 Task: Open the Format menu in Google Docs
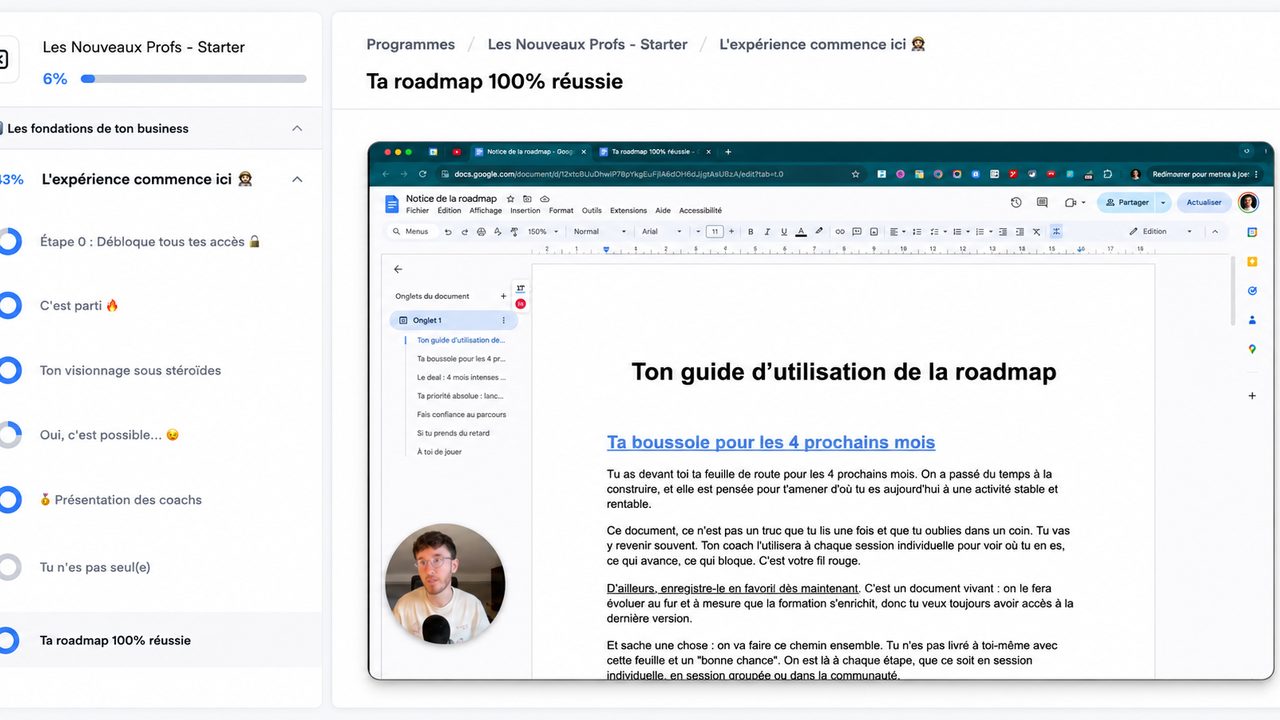tap(561, 211)
